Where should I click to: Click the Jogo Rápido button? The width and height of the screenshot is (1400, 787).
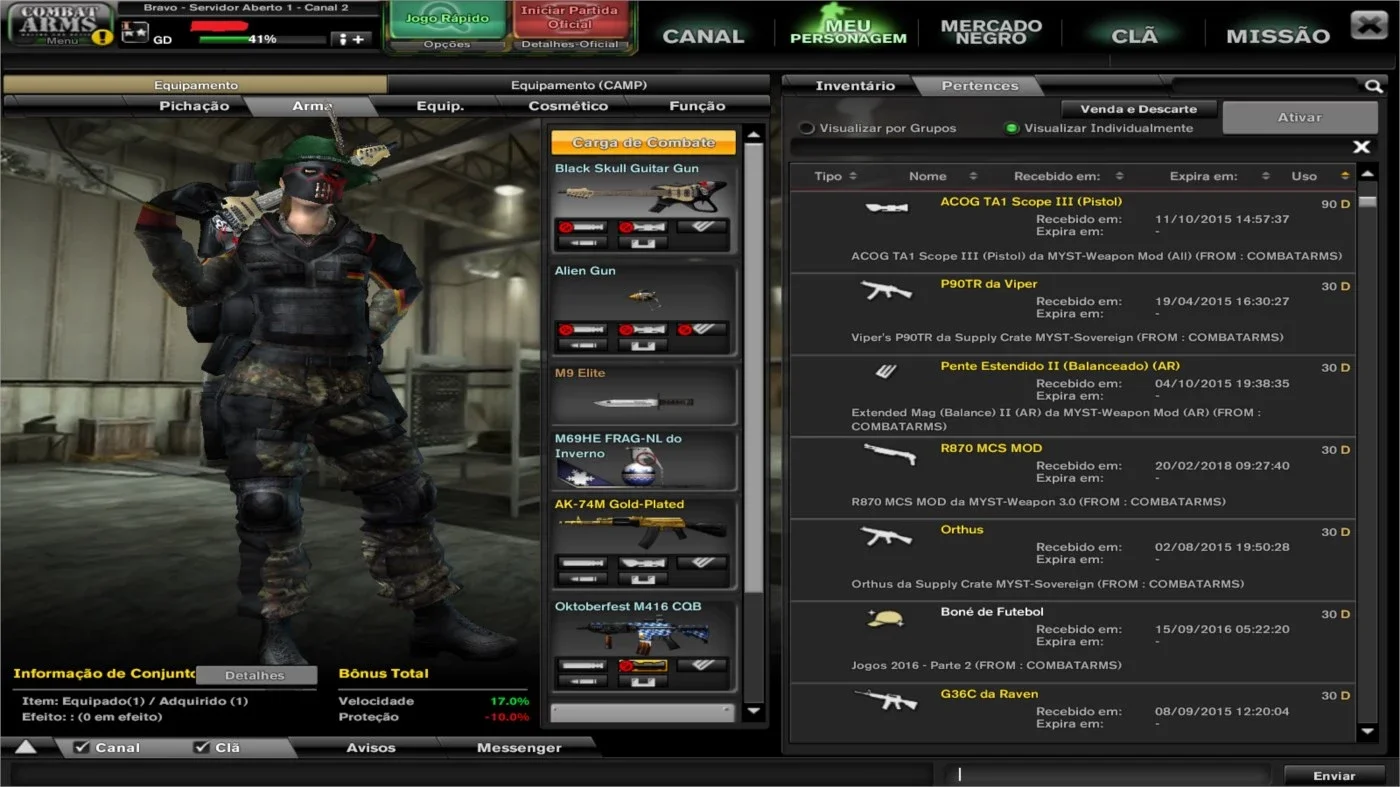tap(447, 19)
